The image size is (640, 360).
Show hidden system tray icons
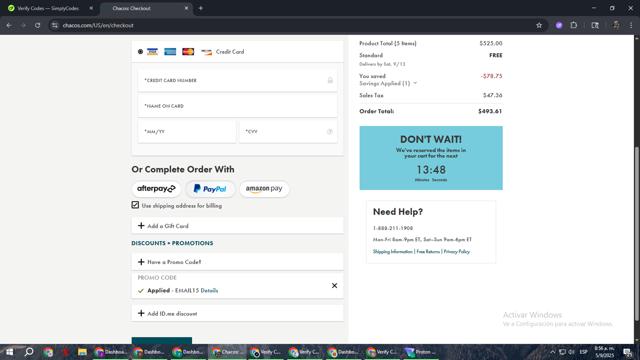click(552, 352)
